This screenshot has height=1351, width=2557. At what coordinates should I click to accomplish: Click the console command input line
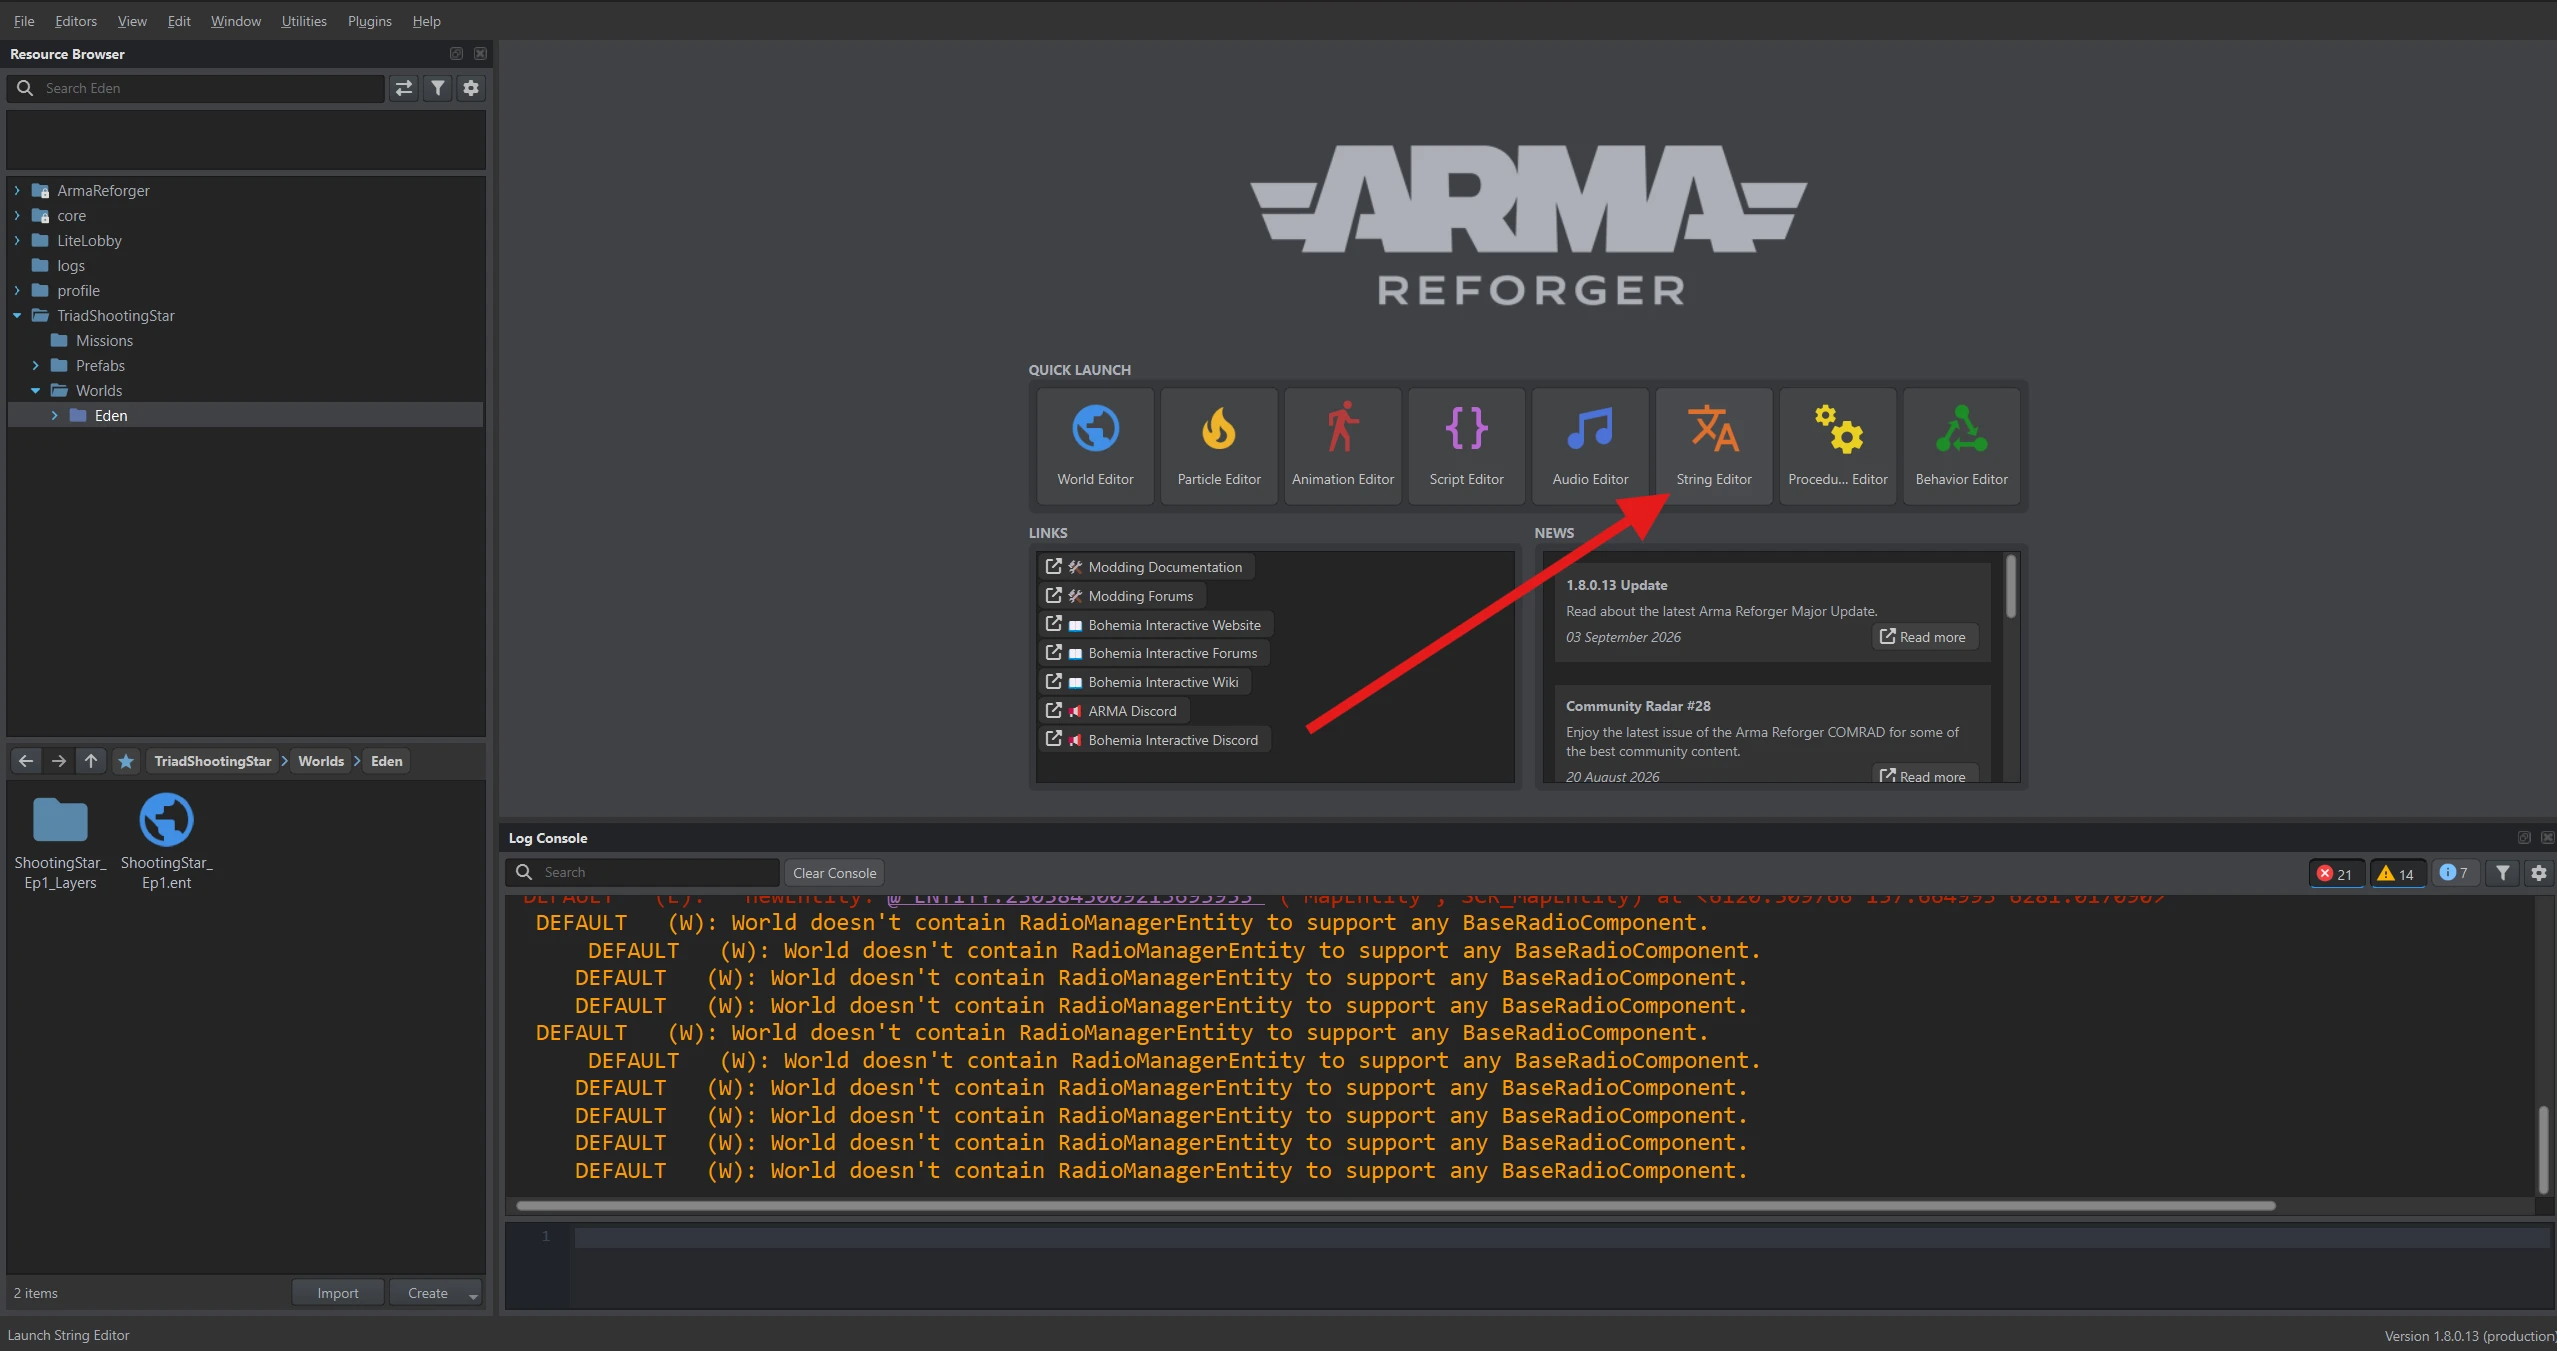coord(1561,1237)
